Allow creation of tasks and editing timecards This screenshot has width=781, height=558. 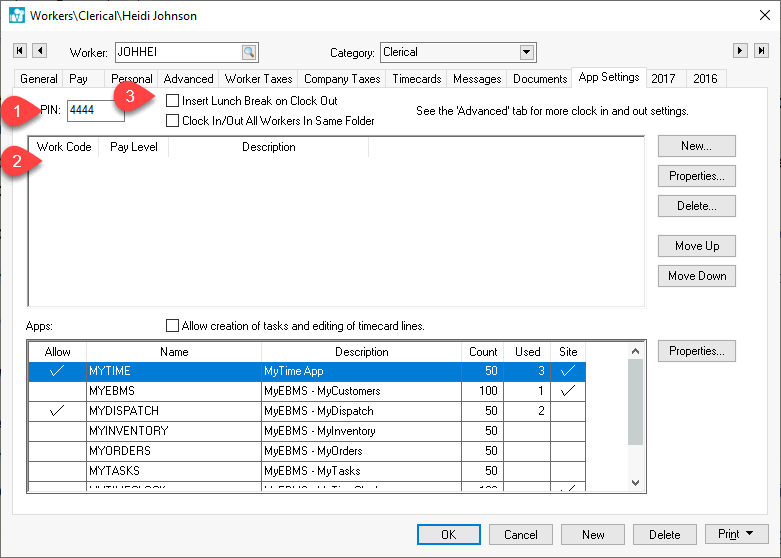(x=173, y=326)
